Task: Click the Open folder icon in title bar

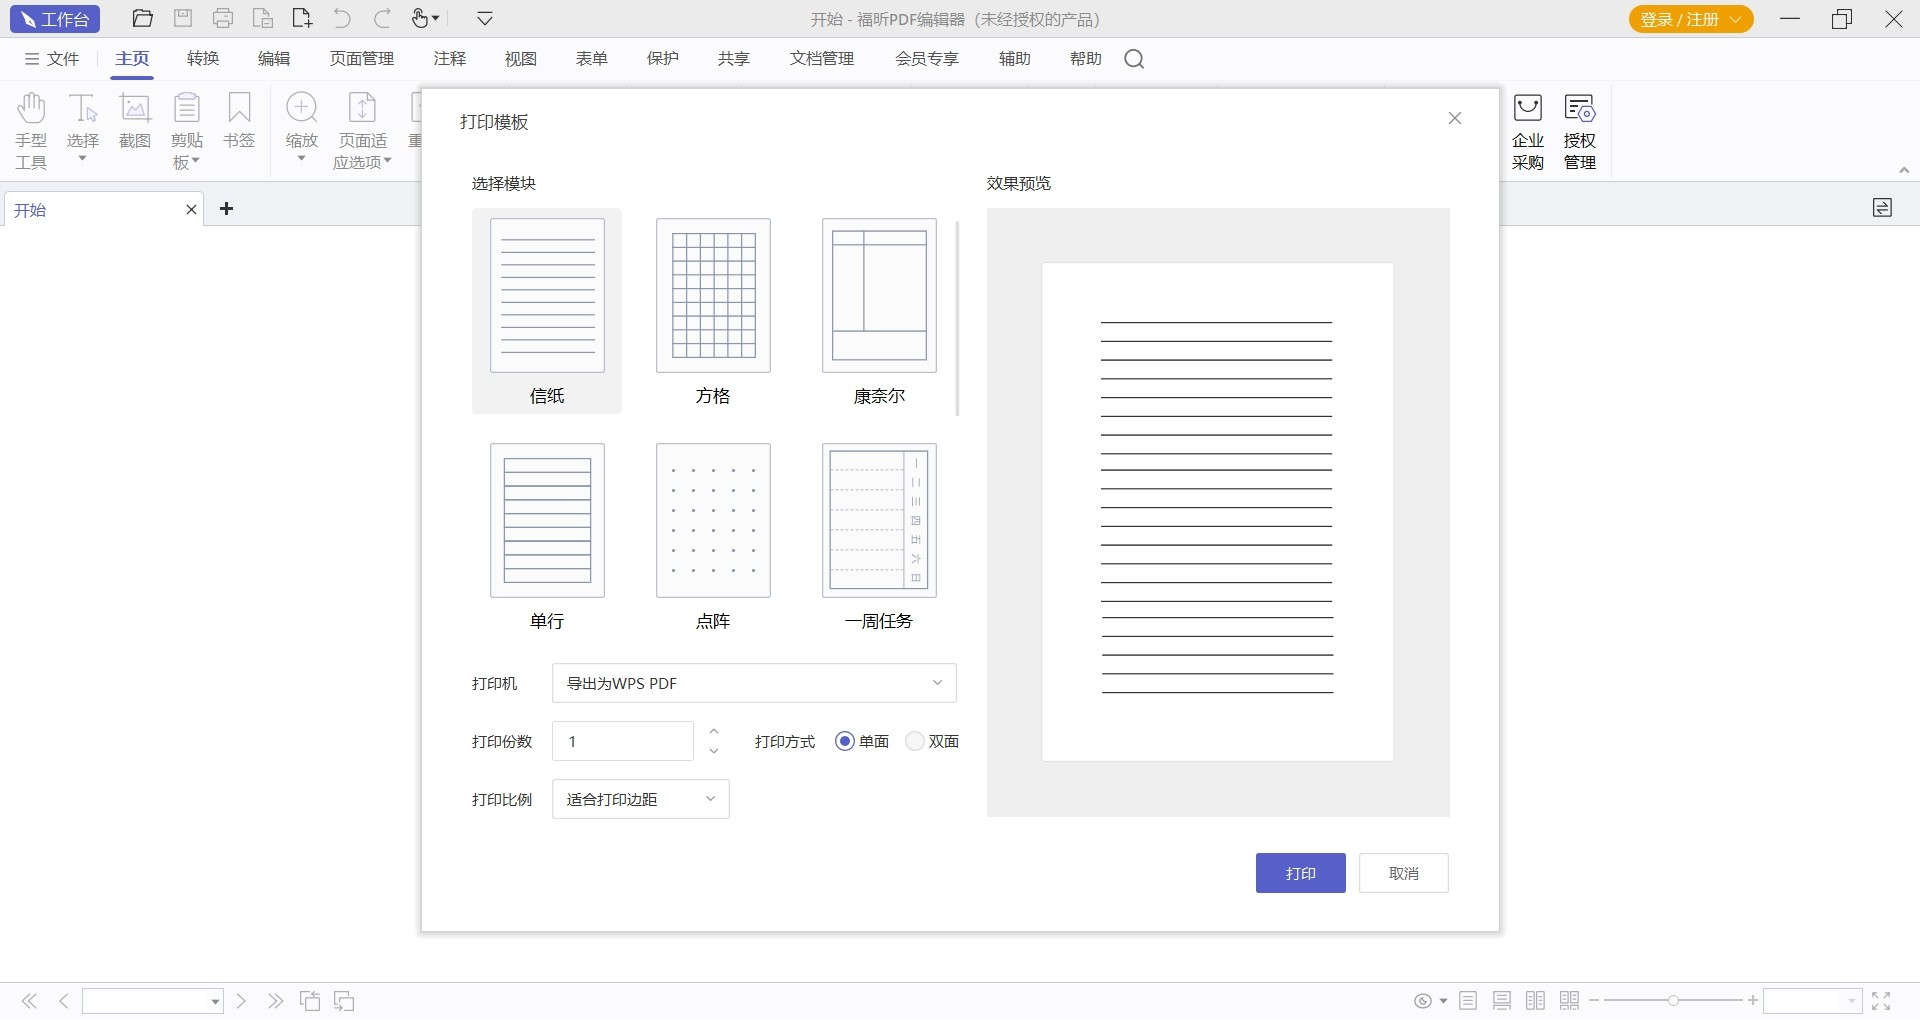Action: [x=143, y=19]
